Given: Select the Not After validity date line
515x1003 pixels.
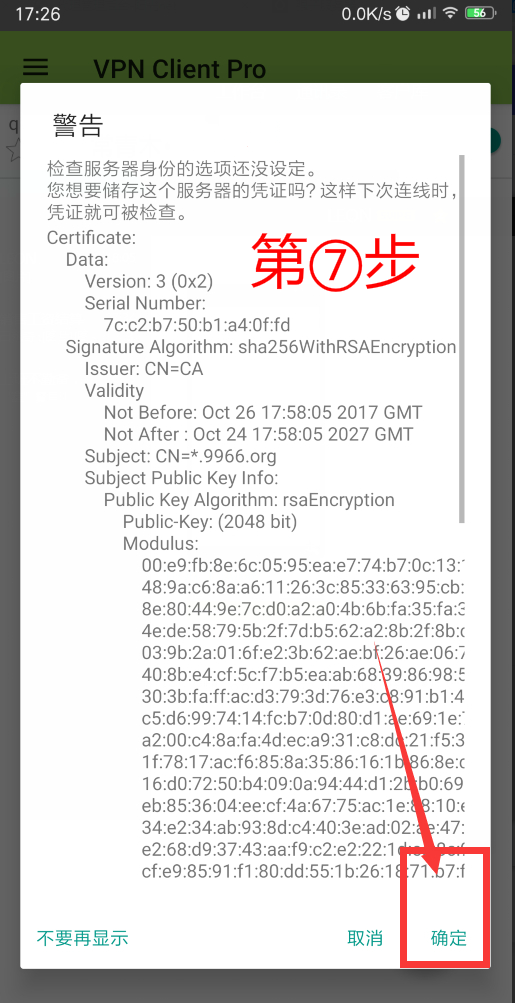Looking at the screenshot, I should click(x=258, y=434).
